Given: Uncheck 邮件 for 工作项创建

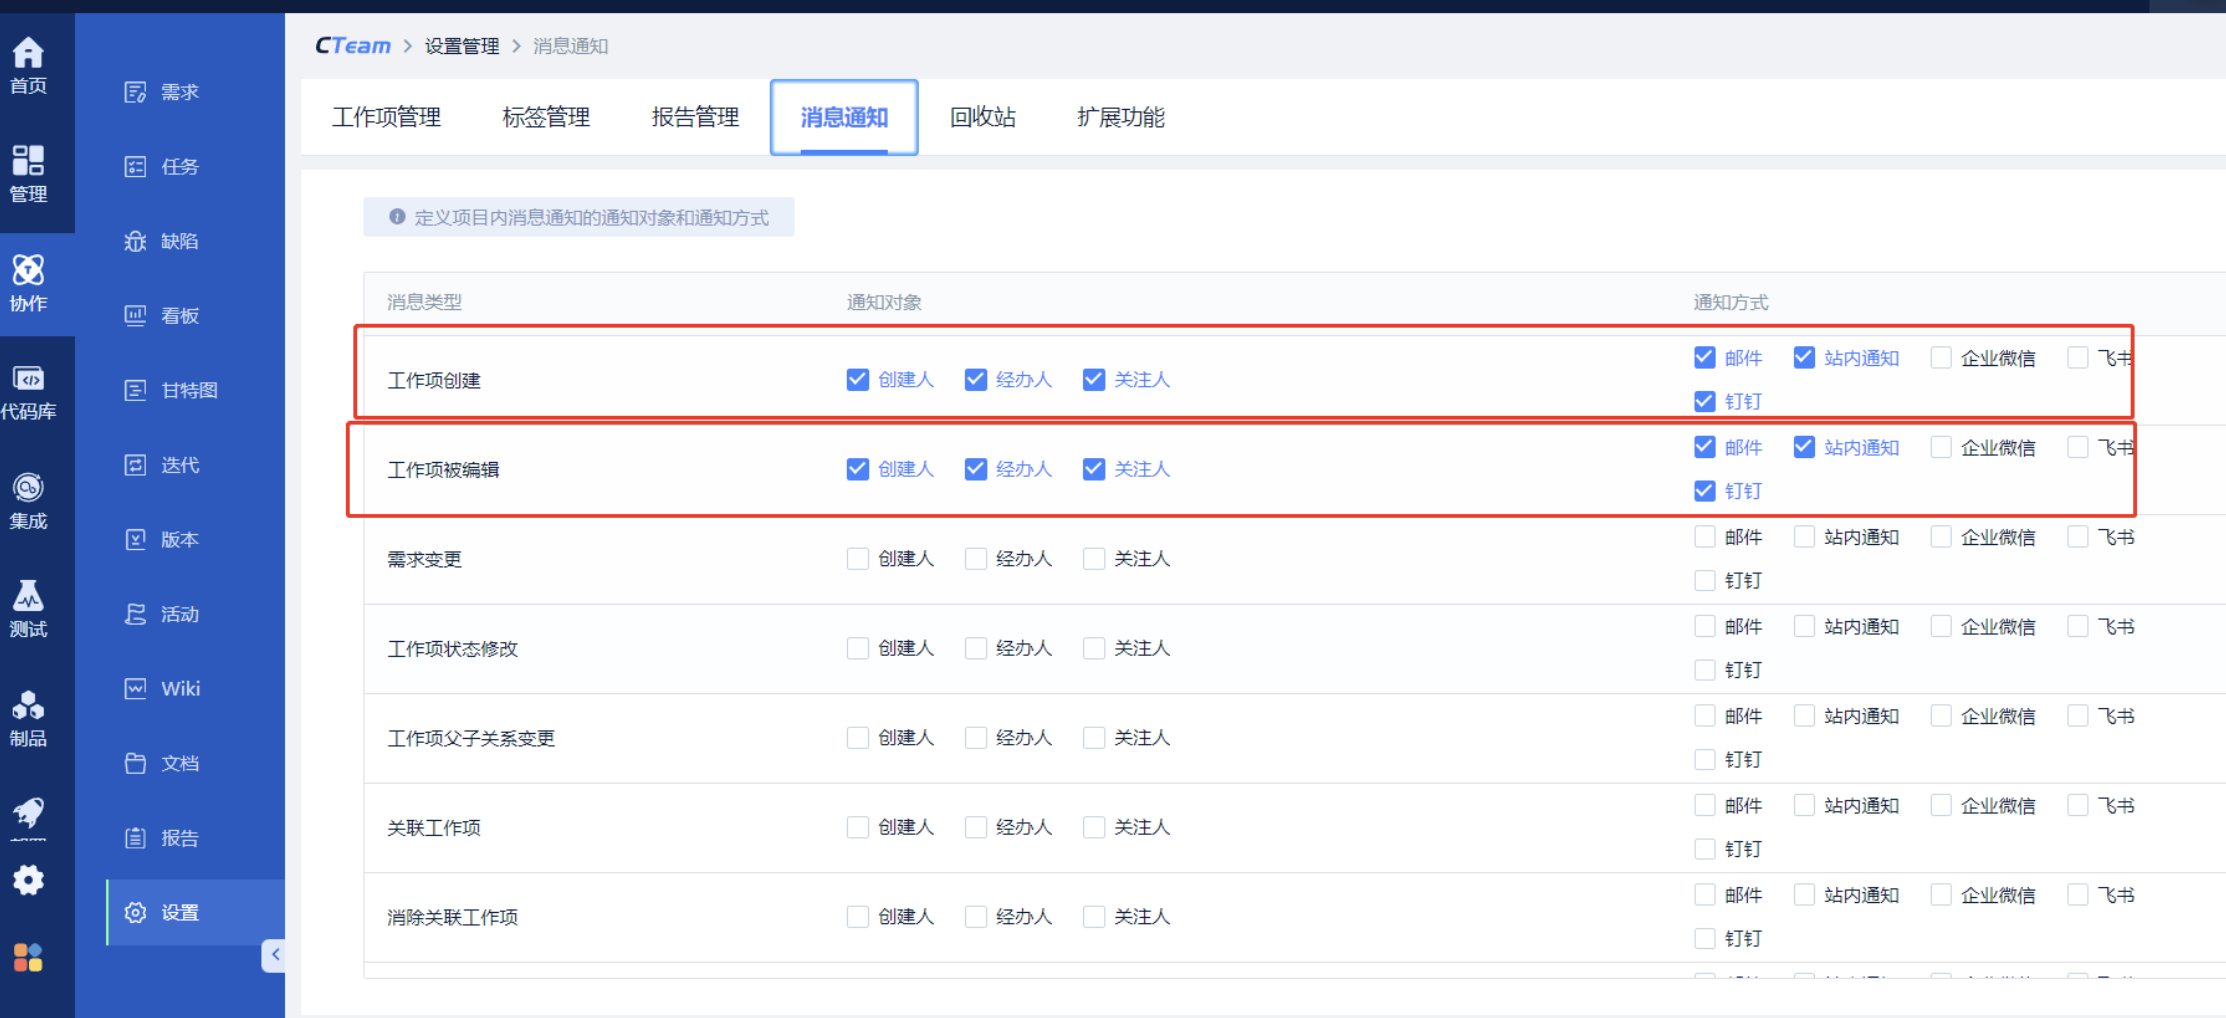Looking at the screenshot, I should (1705, 358).
